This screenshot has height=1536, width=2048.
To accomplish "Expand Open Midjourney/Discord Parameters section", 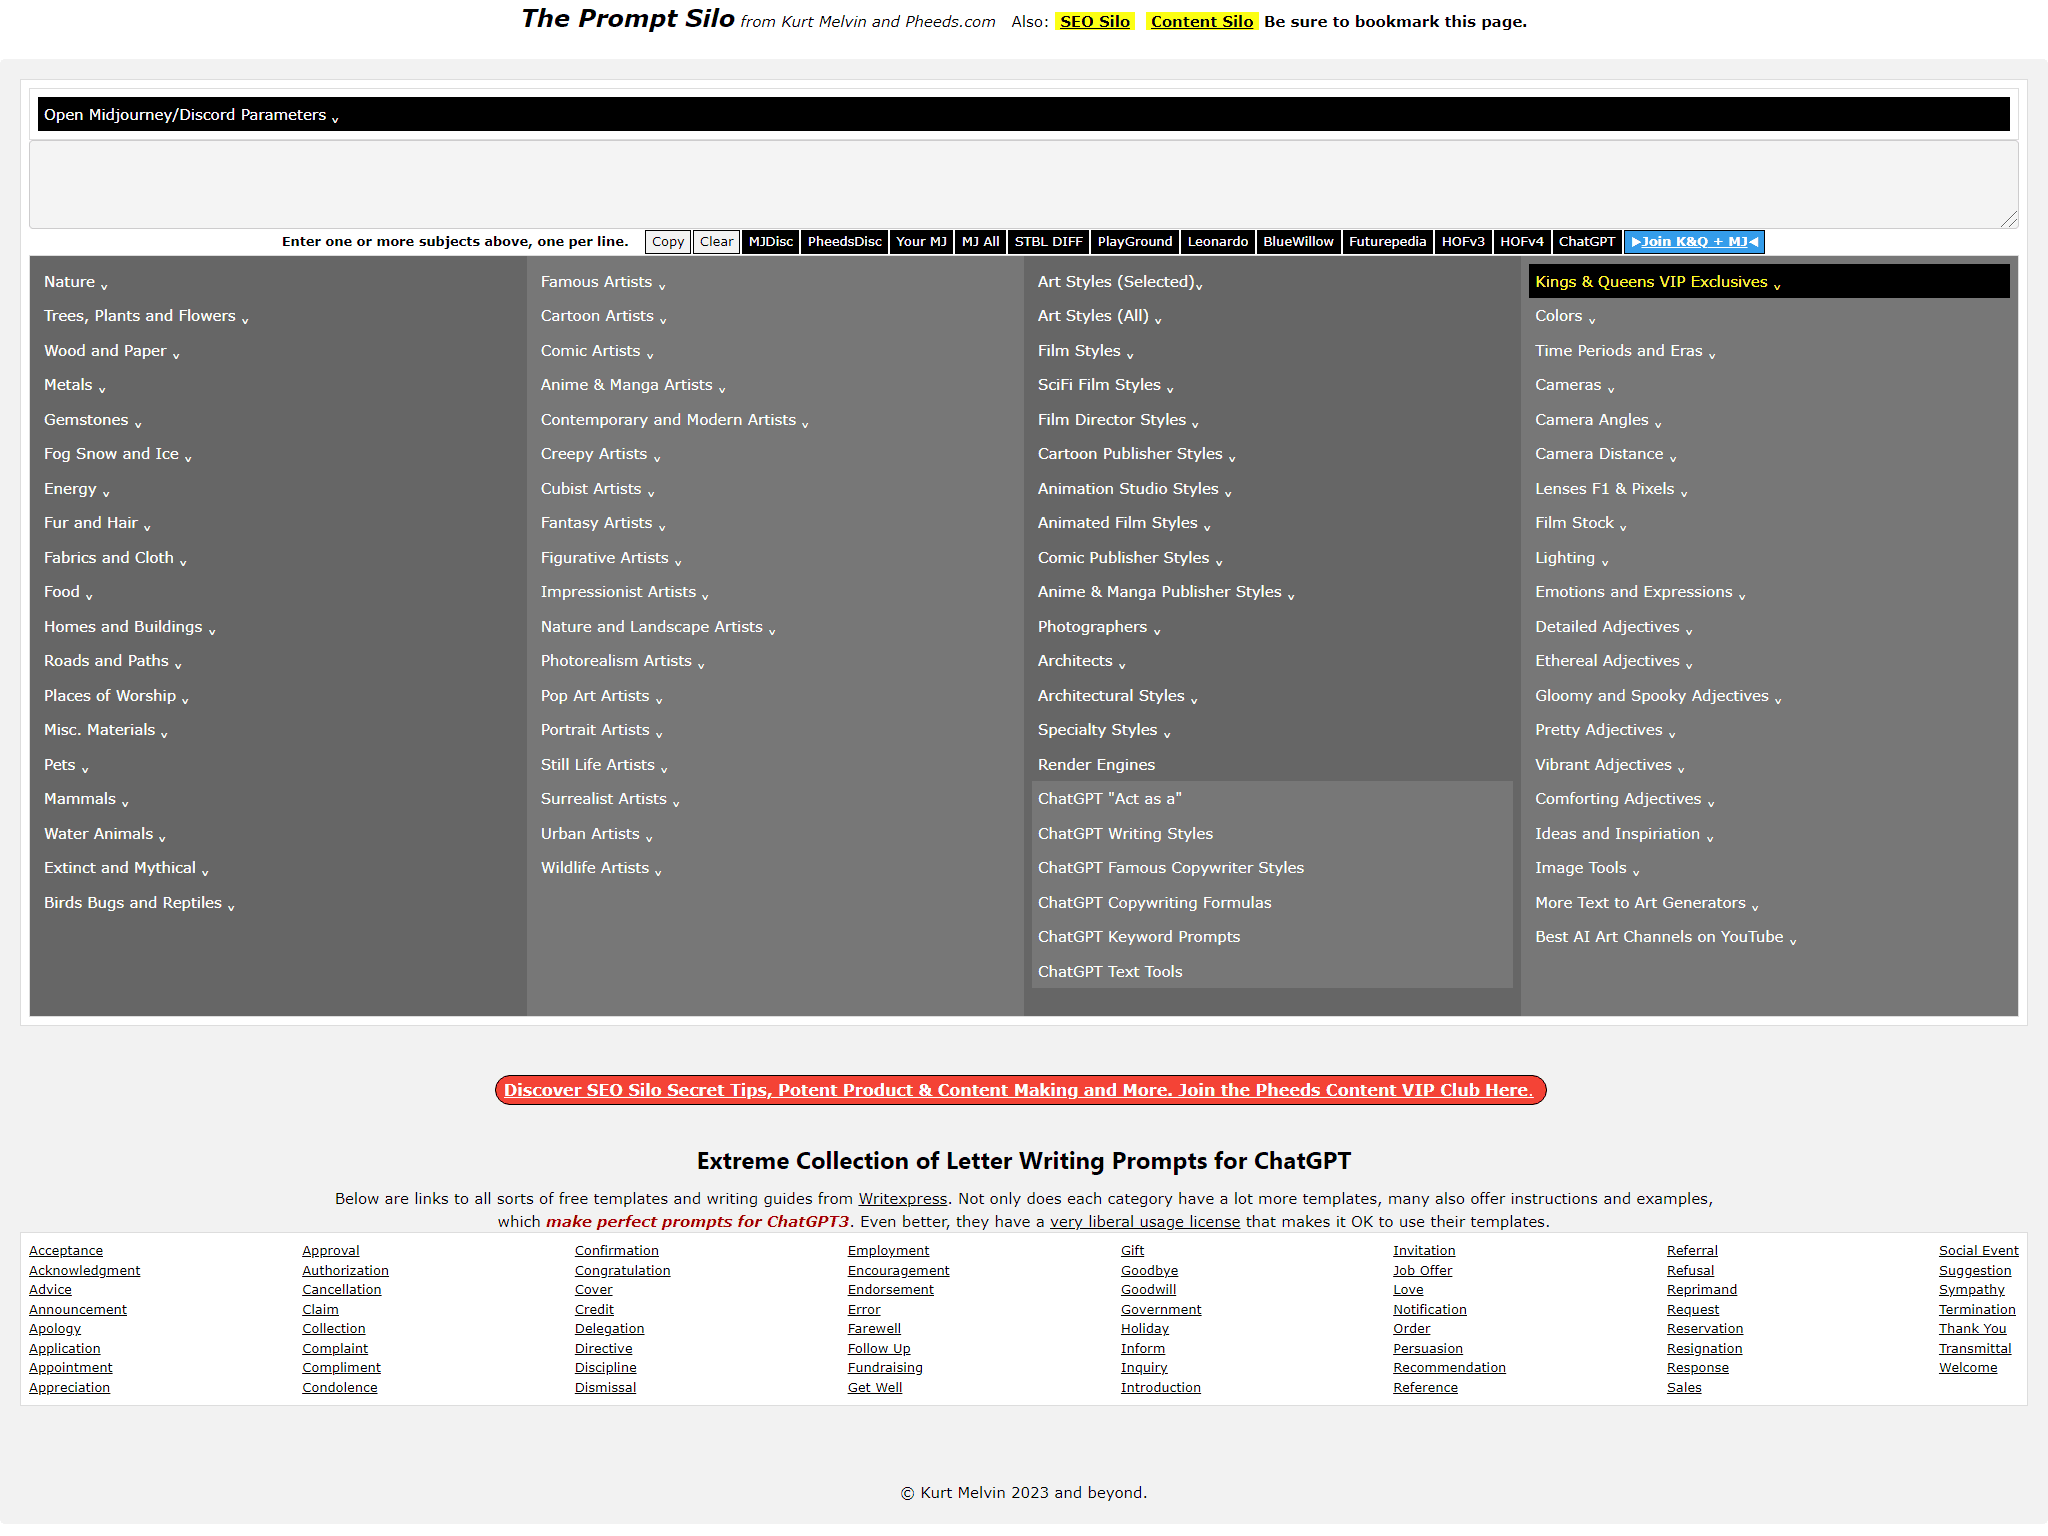I will point(1023,115).
